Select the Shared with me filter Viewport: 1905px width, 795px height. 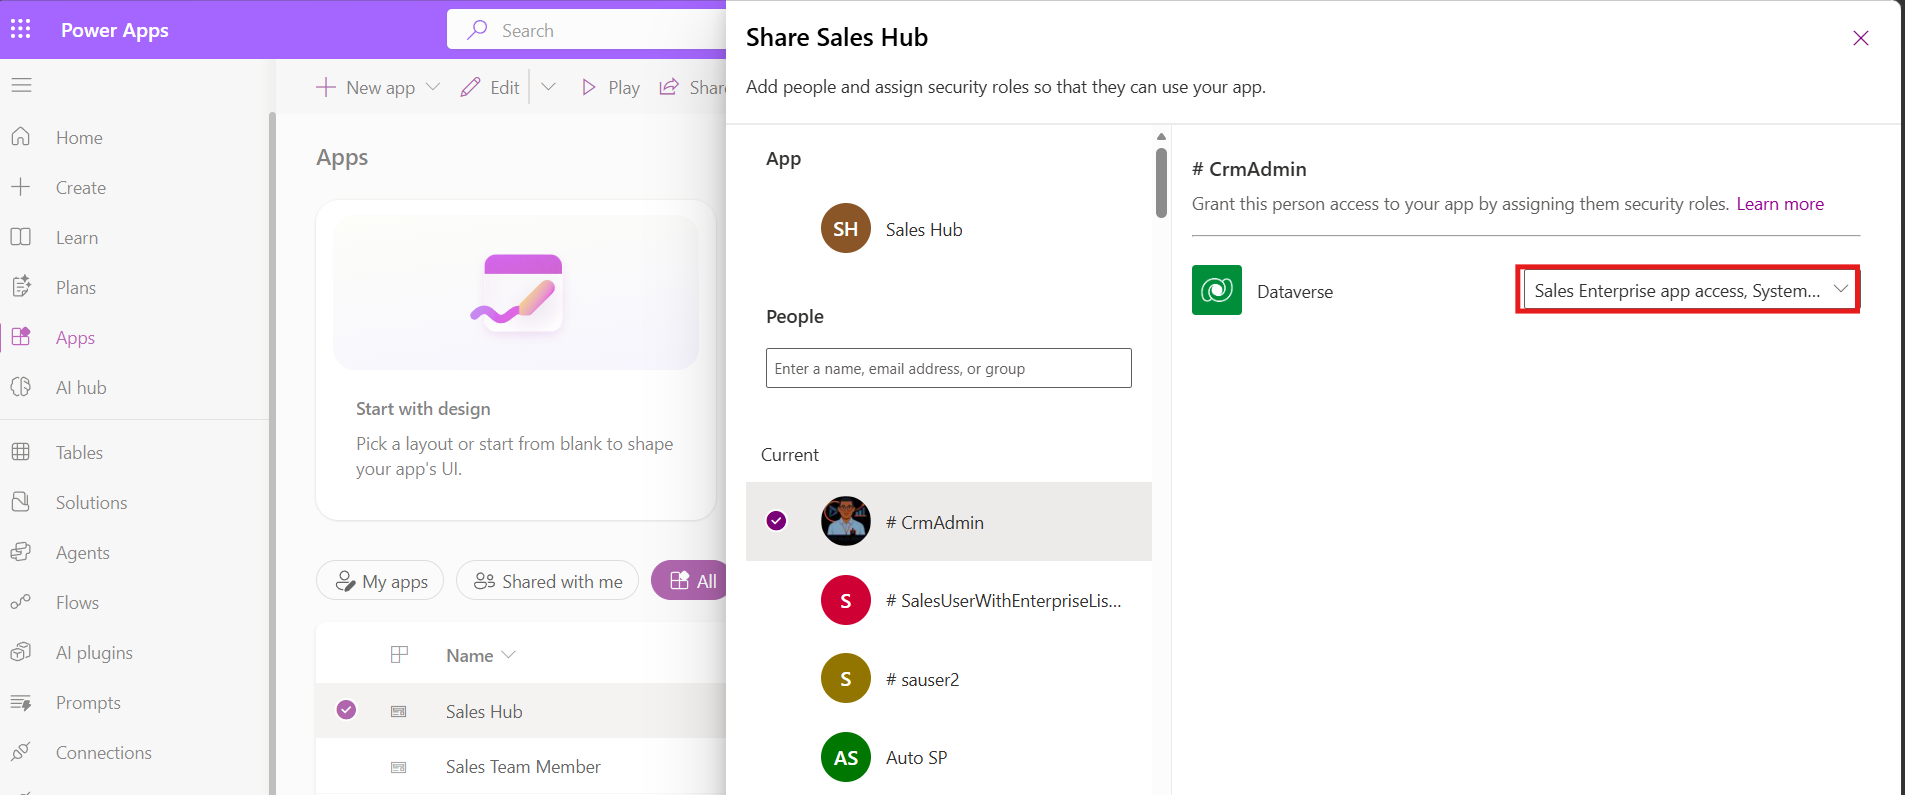pyautogui.click(x=547, y=581)
